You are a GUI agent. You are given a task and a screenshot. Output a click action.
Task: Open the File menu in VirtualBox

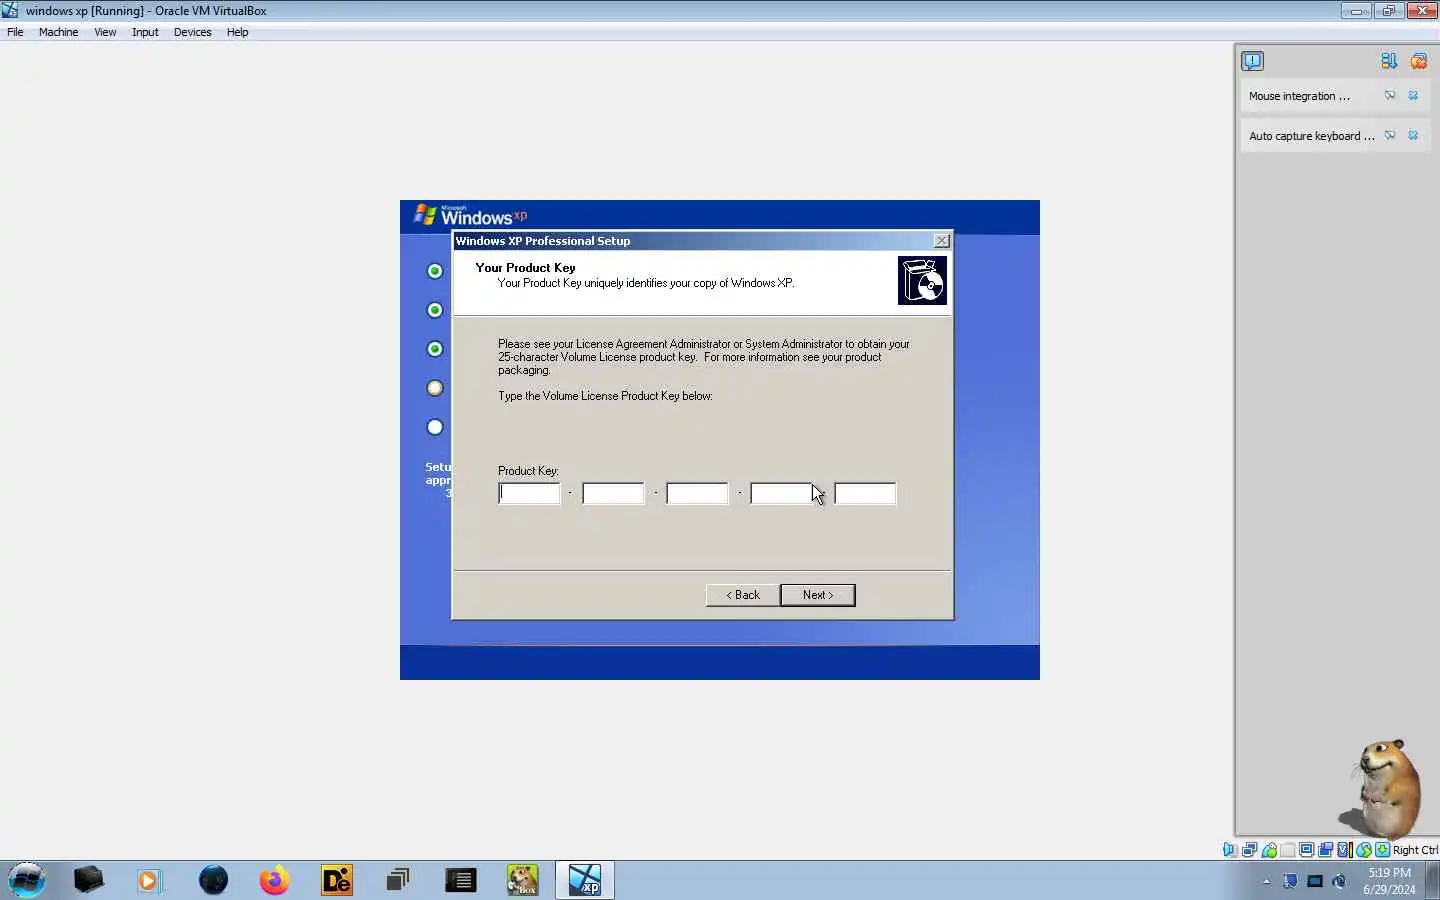coord(15,32)
